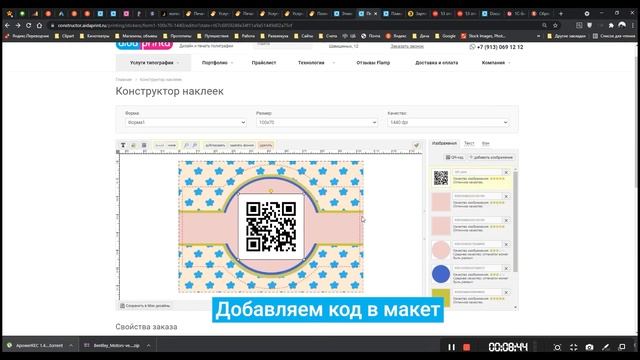Viewport: 640px width, 360px height.
Task: Switch to the Текст tab
Action: point(469,143)
